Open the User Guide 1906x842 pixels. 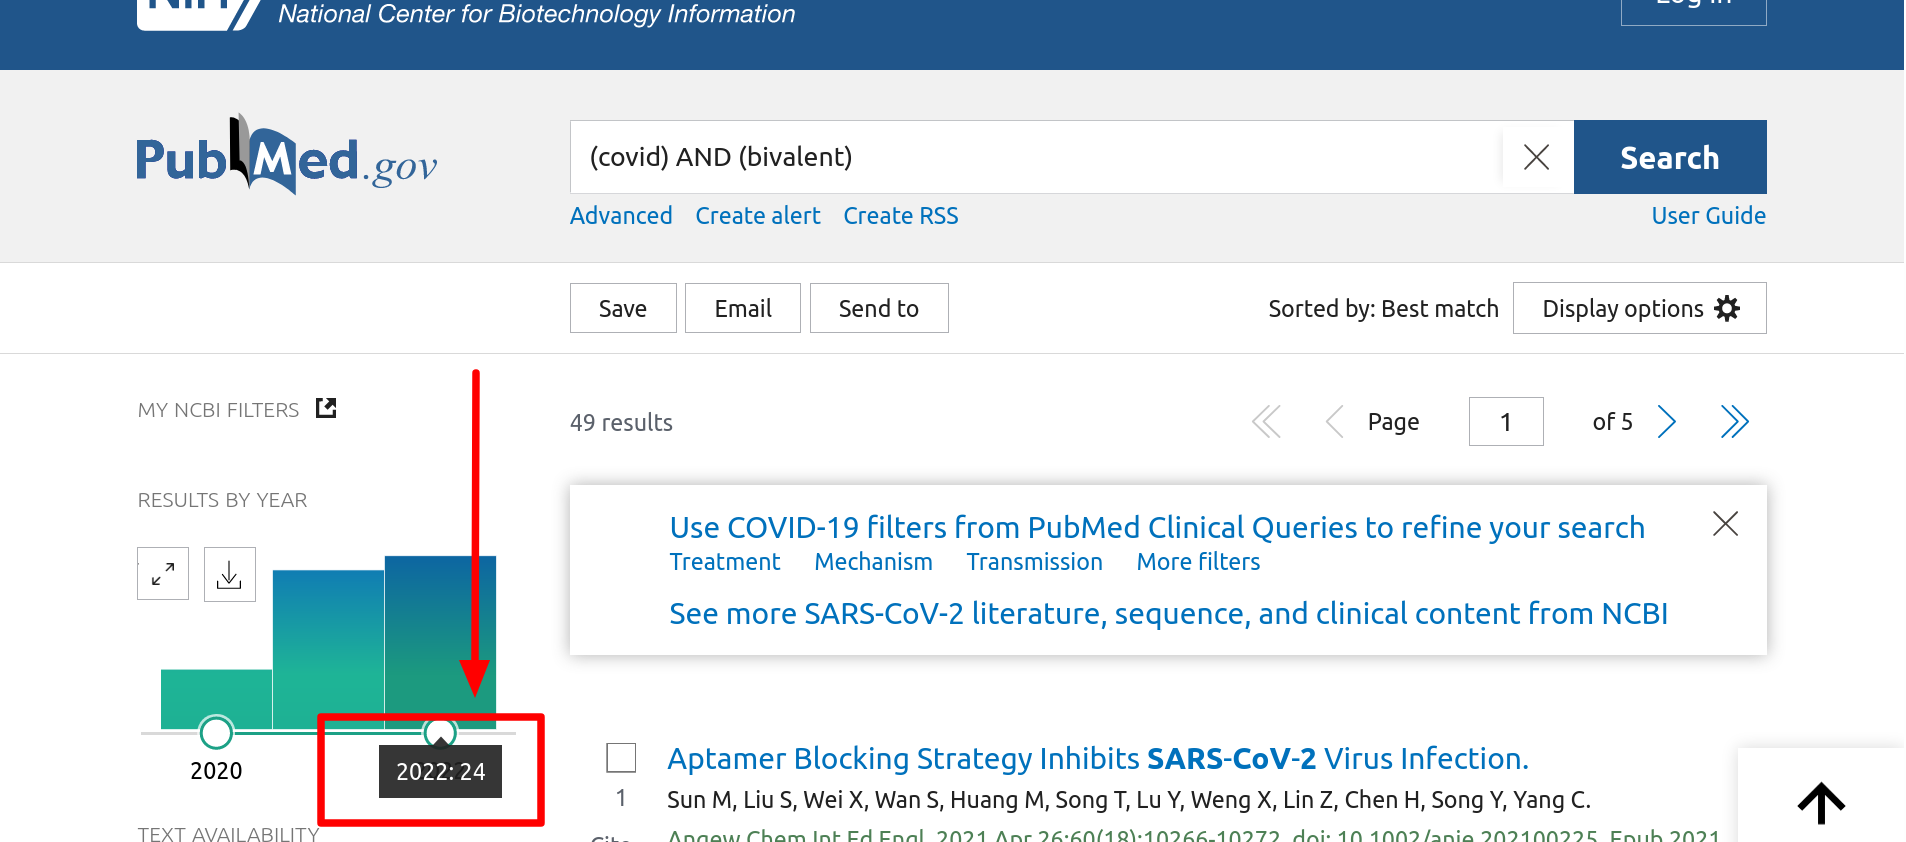point(1708,216)
